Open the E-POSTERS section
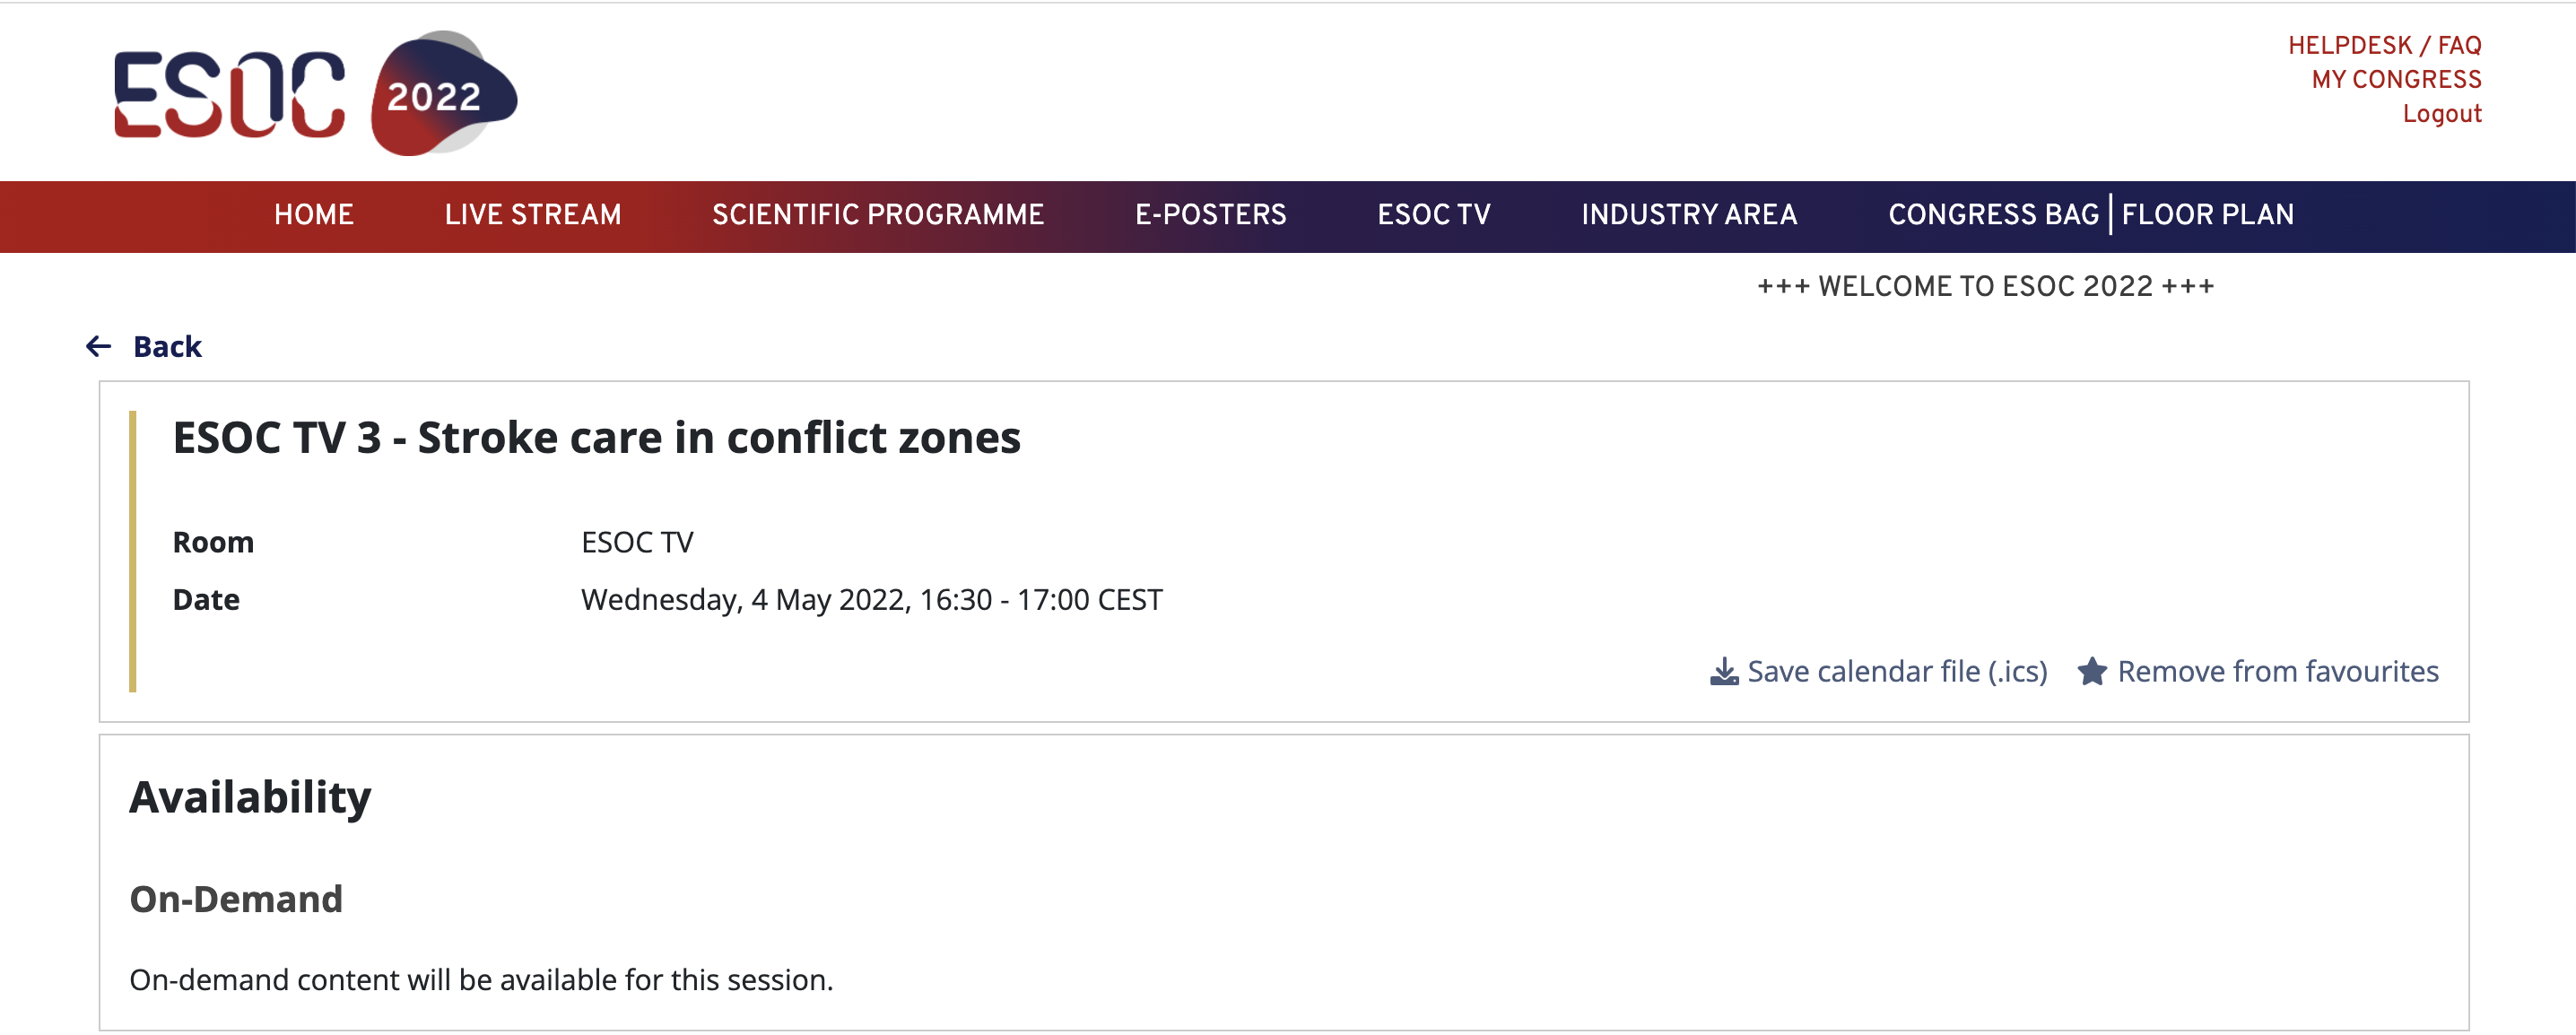Image resolution: width=2576 pixels, height=1035 pixels. click(1210, 214)
